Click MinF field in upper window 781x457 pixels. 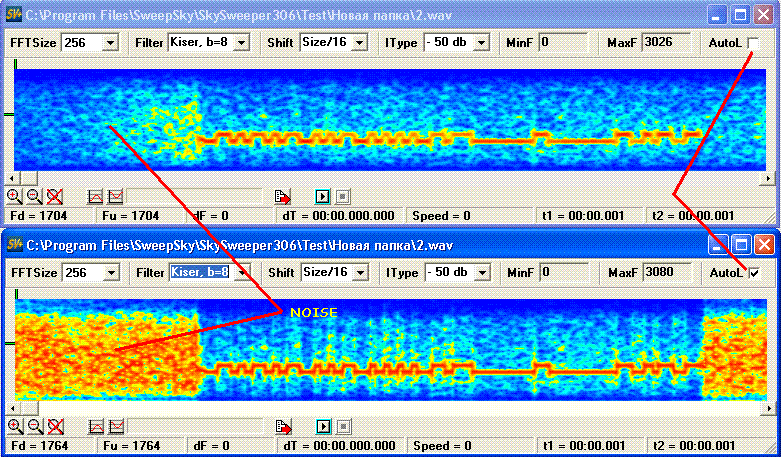click(562, 43)
